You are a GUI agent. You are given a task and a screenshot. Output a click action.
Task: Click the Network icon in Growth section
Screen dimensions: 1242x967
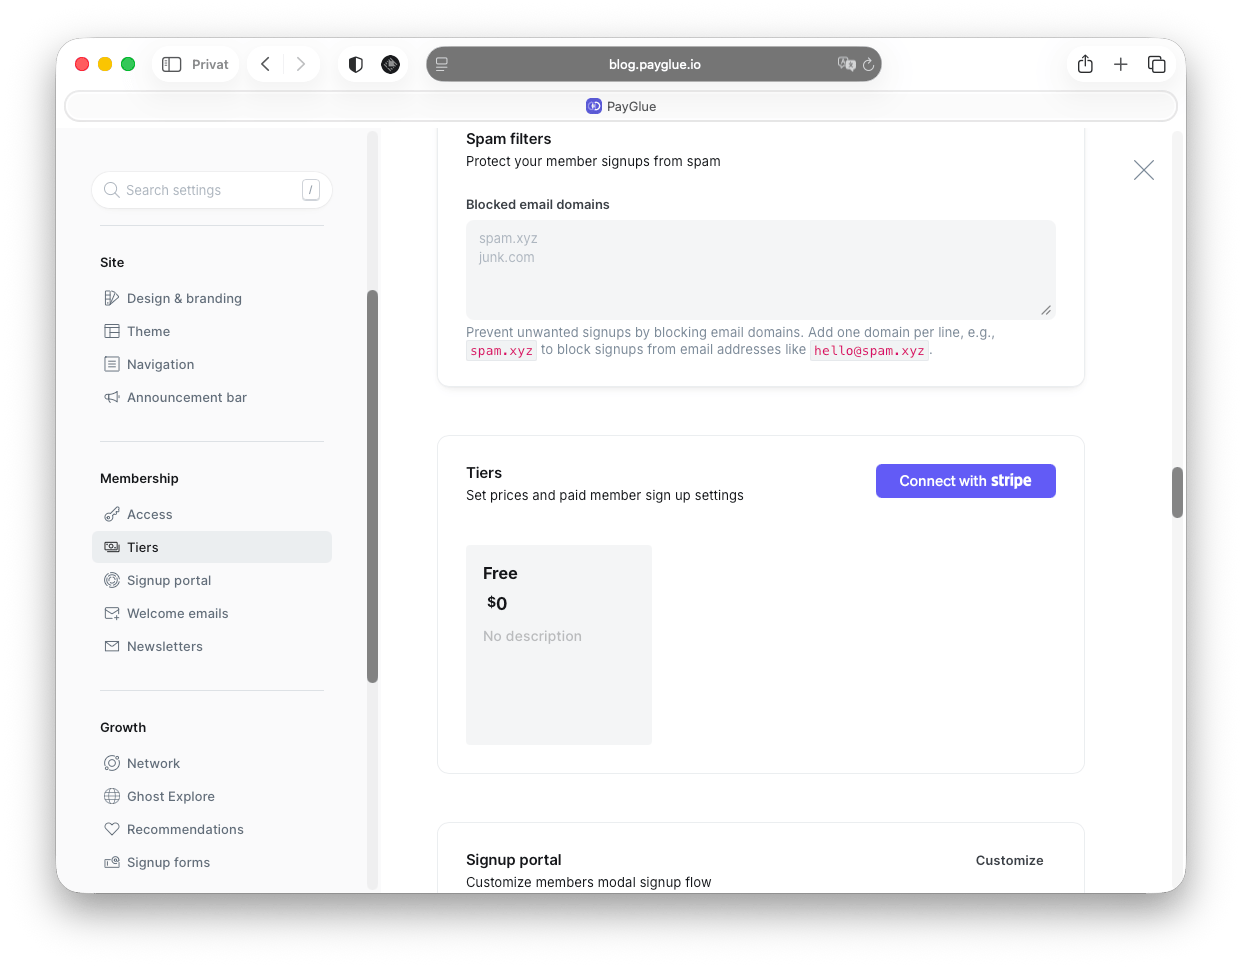coord(112,763)
